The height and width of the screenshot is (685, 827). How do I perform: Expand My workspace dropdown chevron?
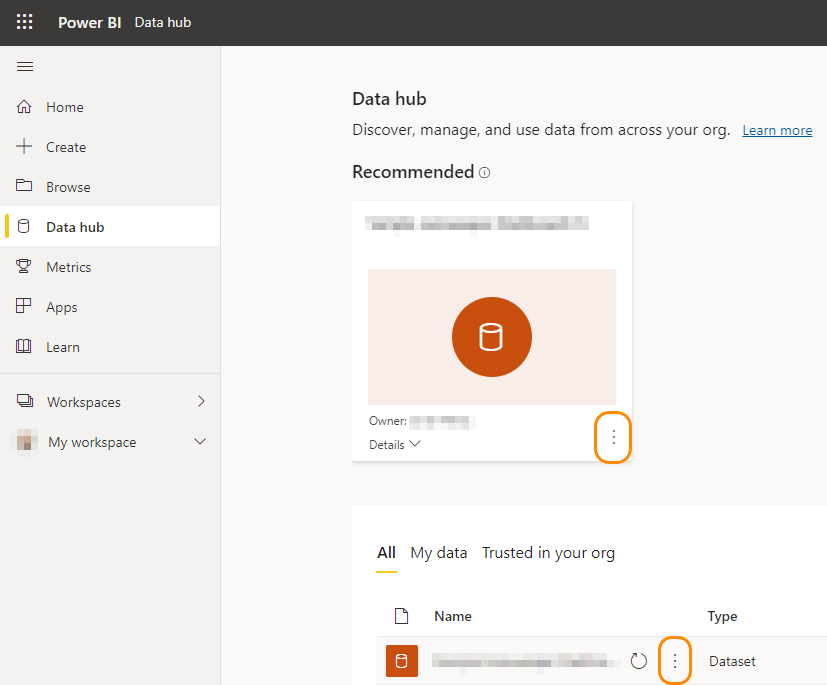pos(200,442)
